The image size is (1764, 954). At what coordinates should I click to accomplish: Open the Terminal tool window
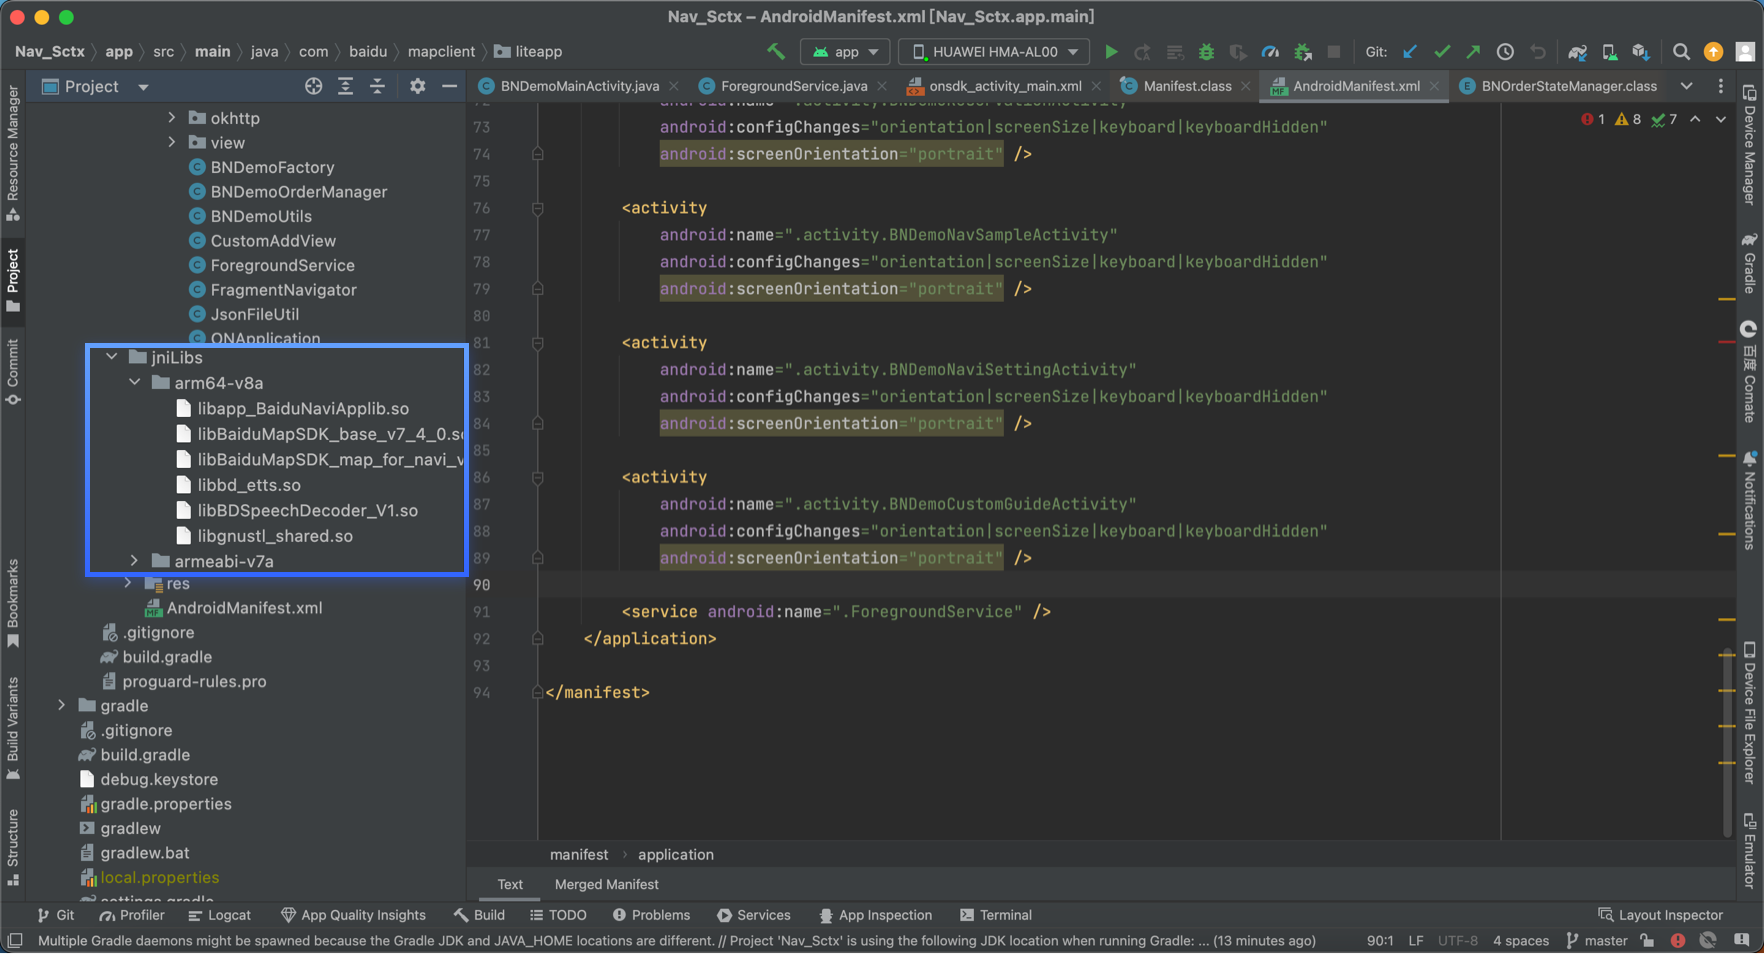click(x=996, y=915)
